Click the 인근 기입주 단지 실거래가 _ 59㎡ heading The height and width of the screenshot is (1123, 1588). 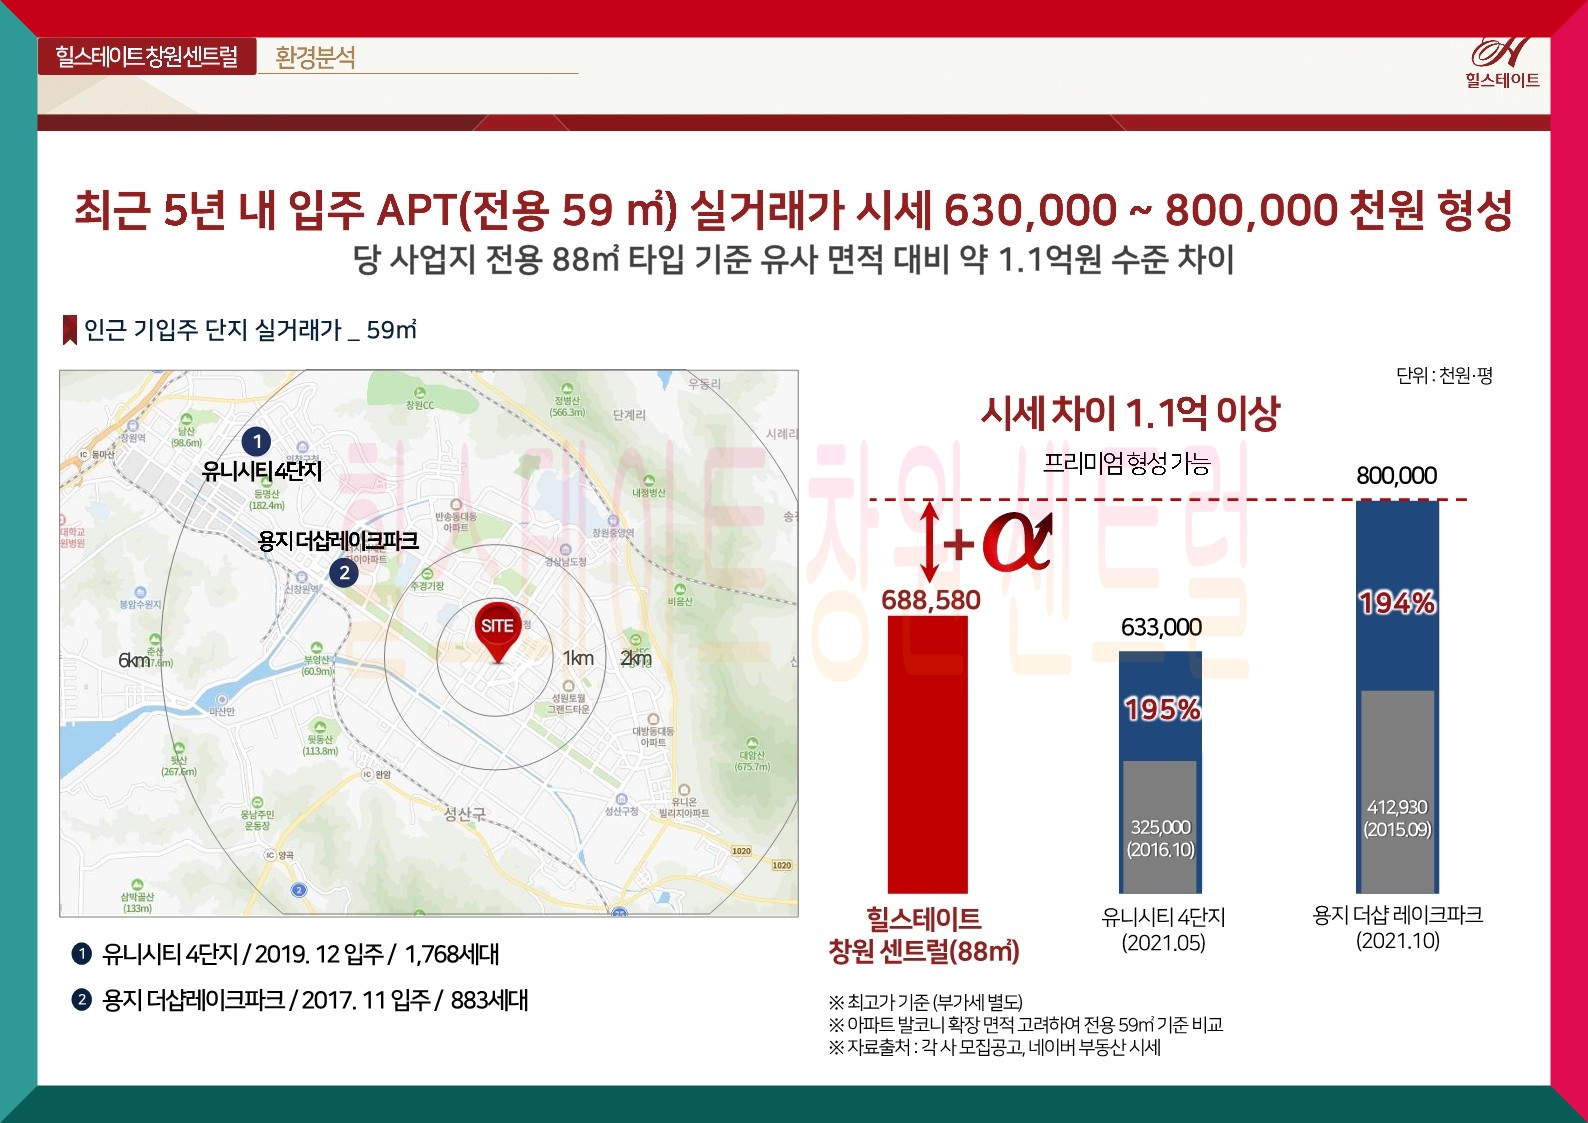coord(250,330)
